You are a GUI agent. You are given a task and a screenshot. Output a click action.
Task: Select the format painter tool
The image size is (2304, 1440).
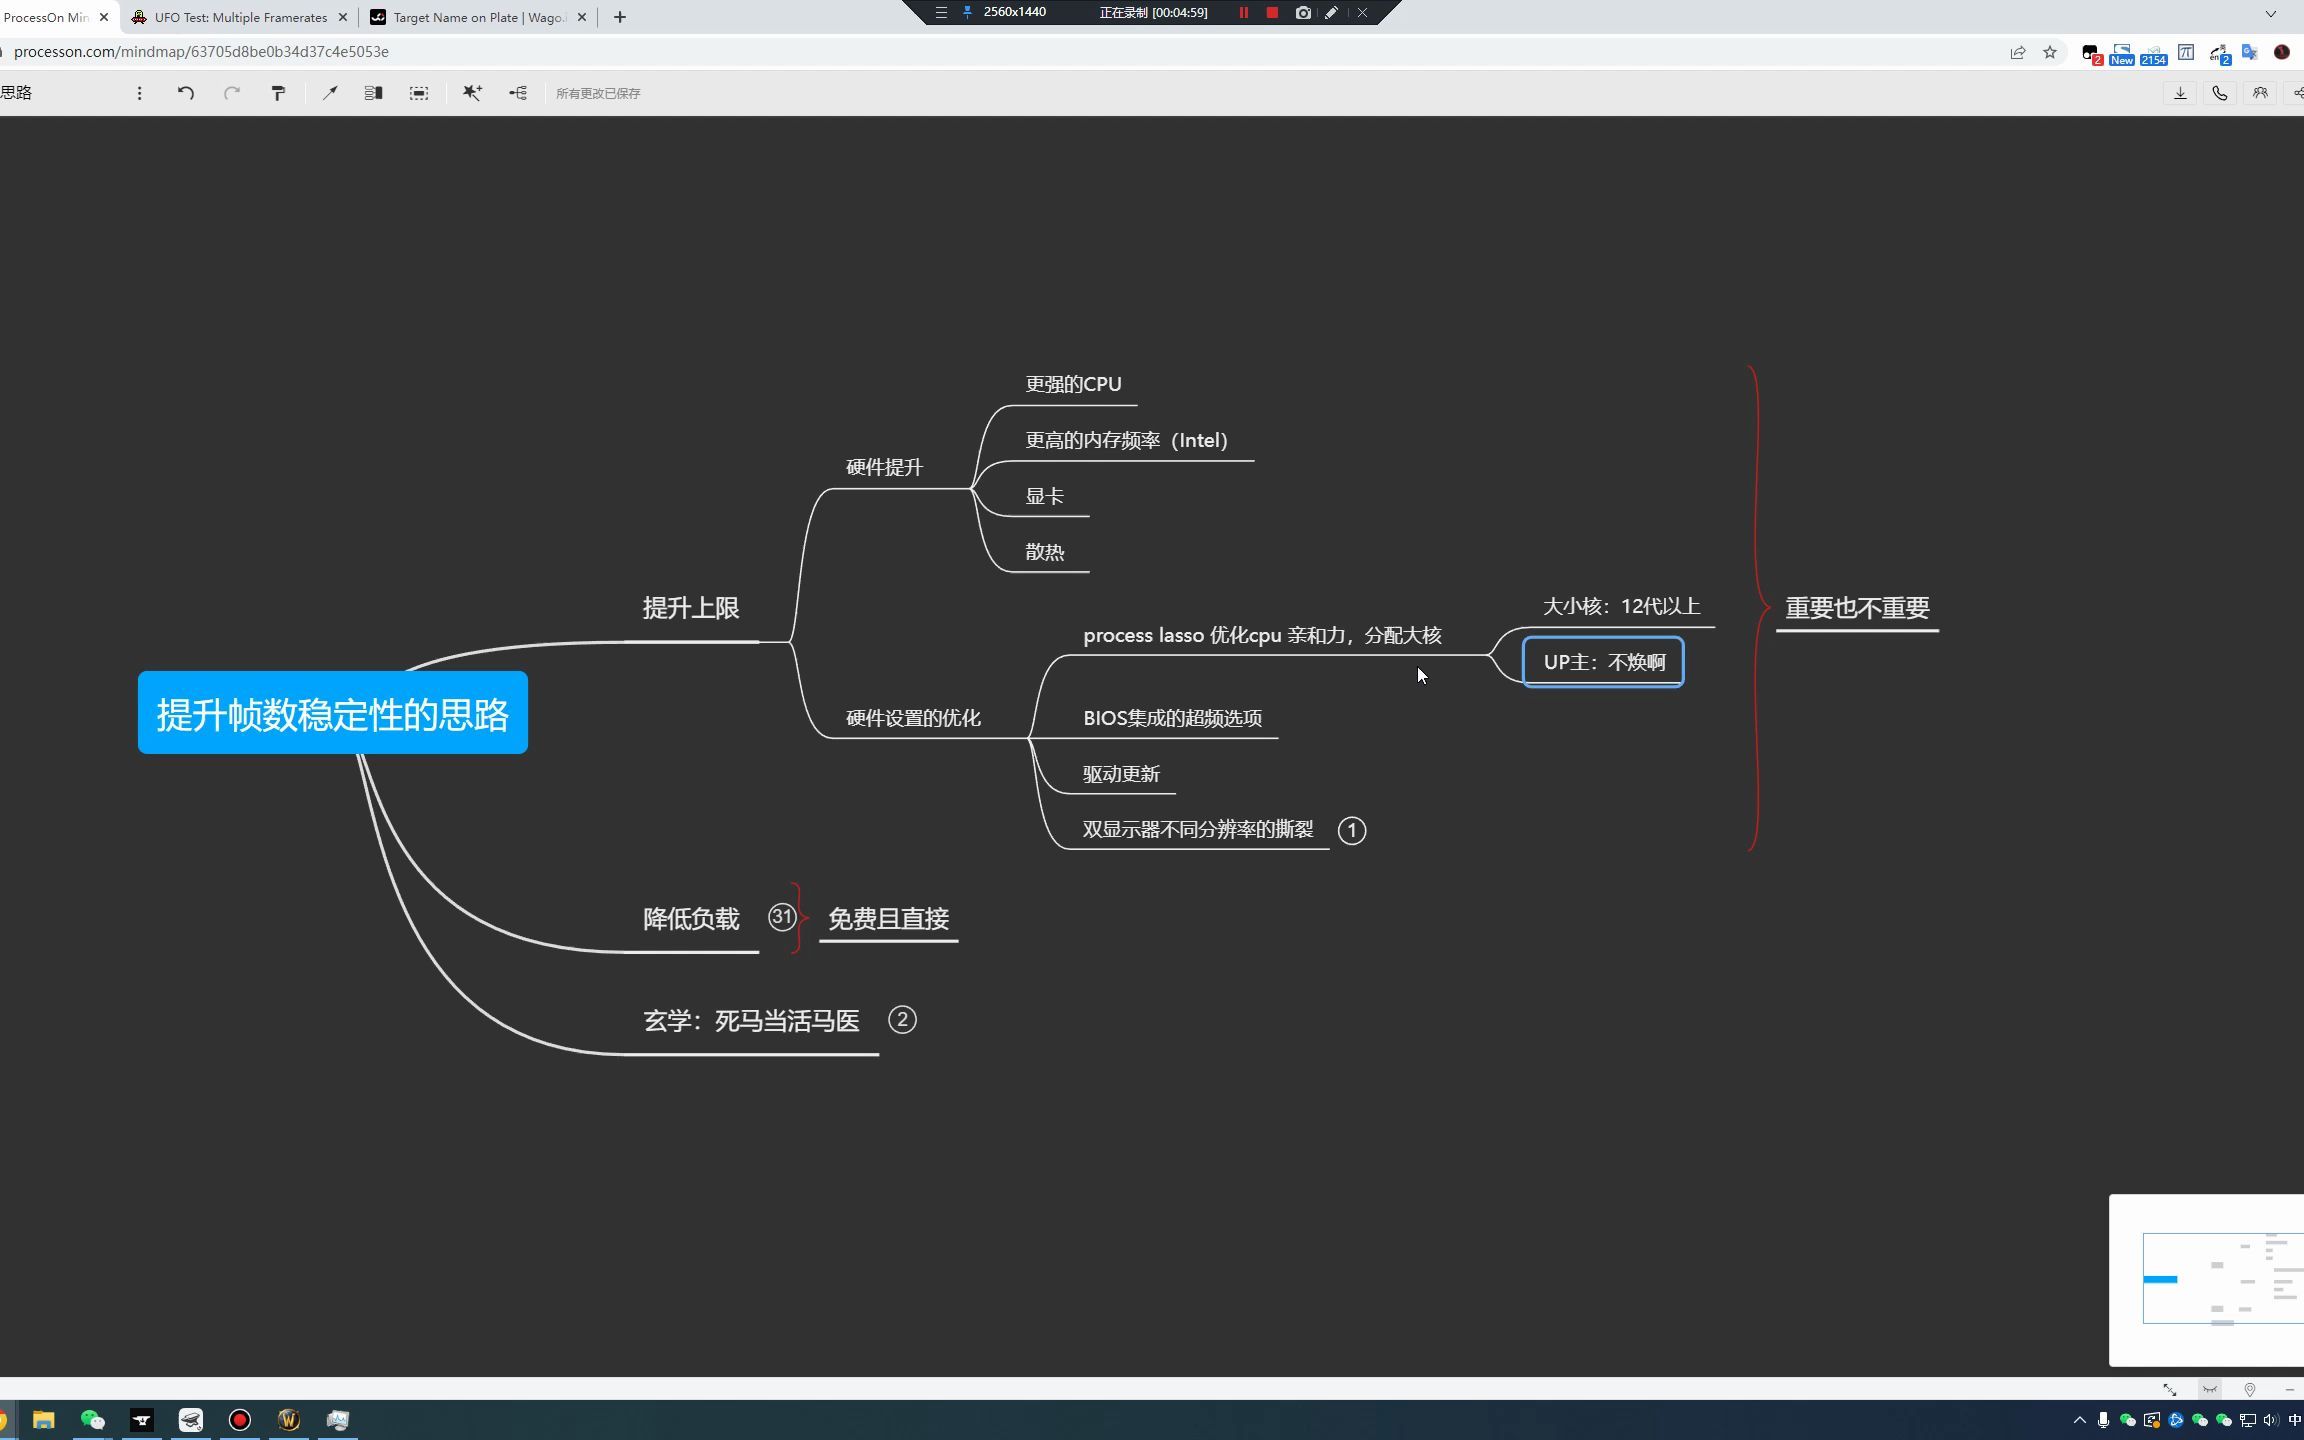click(x=278, y=93)
